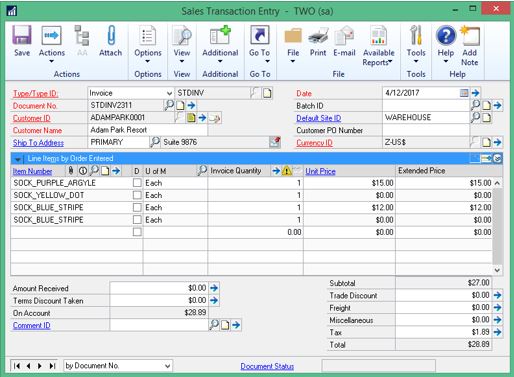Toggle D checkbox for the $12.00 SOCK_BLUE_STRIPE row
514x377 pixels.
(x=137, y=207)
